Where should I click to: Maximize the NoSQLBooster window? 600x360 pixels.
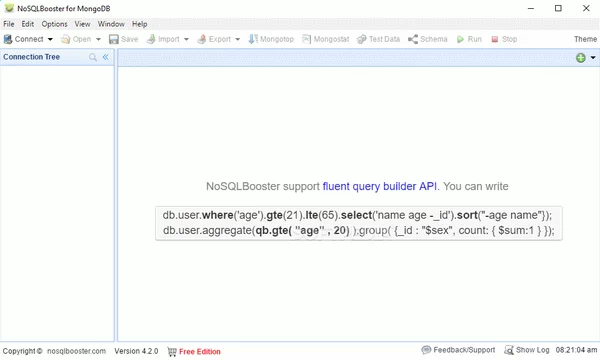click(558, 8)
